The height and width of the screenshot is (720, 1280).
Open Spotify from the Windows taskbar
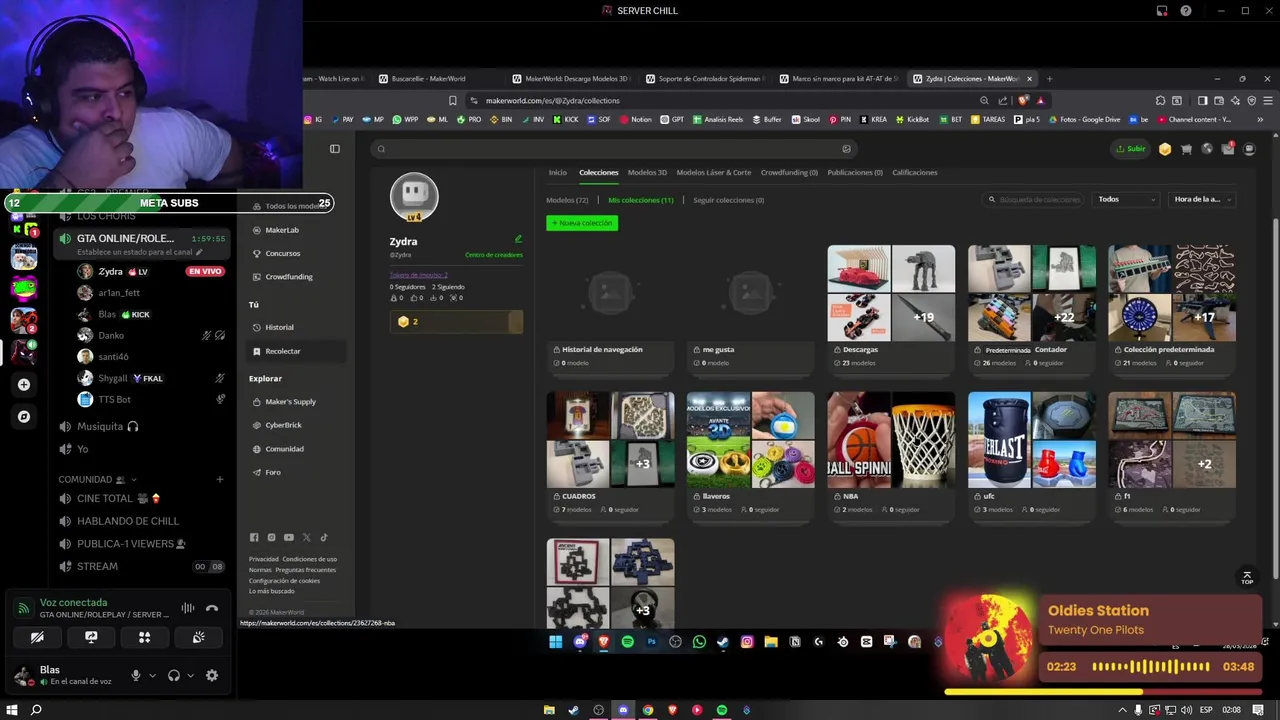tap(722, 710)
